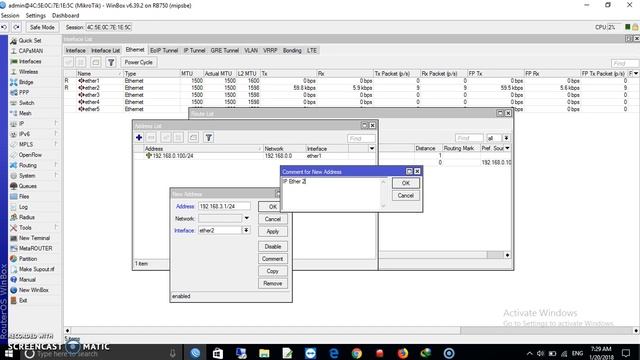Image resolution: width=640 pixels, height=360 pixels.
Task: Open Microsoft Edge from taskbar
Action: pos(333,353)
